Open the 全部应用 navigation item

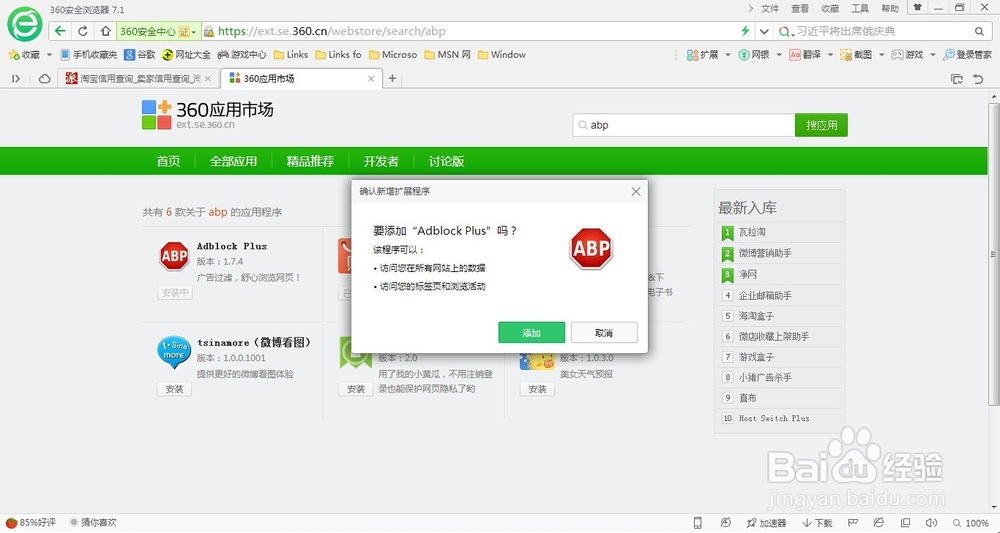(233, 161)
